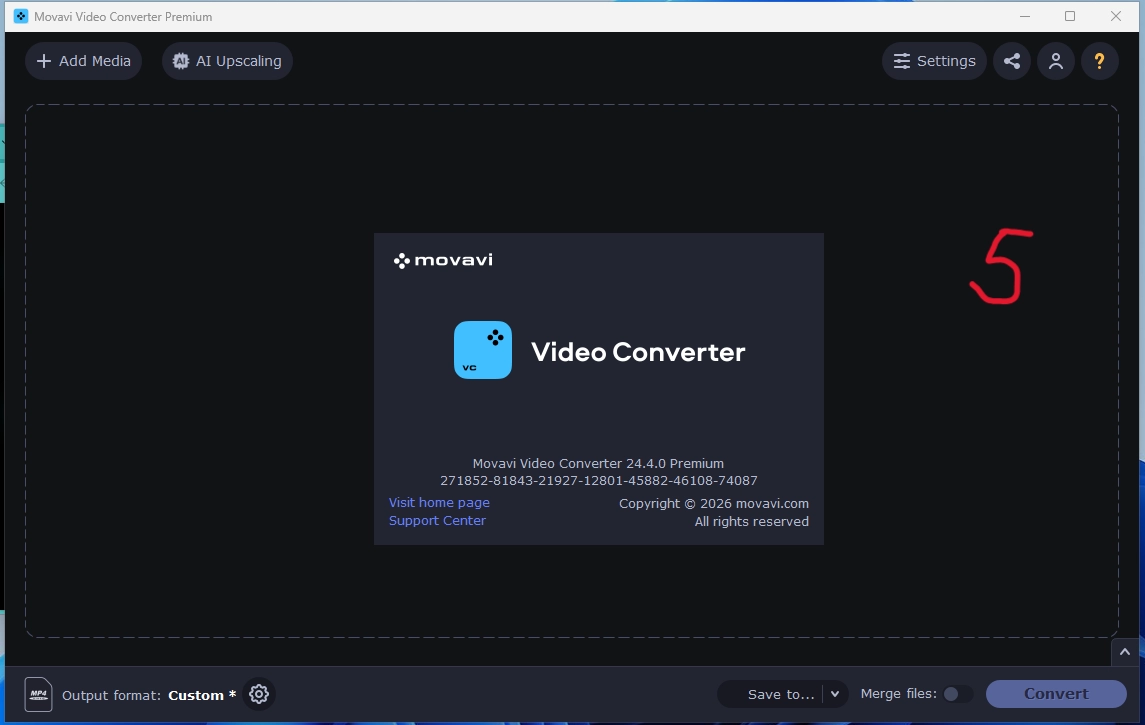Click the share icon in top toolbar
Image resolution: width=1145 pixels, height=725 pixels.
coord(1012,61)
